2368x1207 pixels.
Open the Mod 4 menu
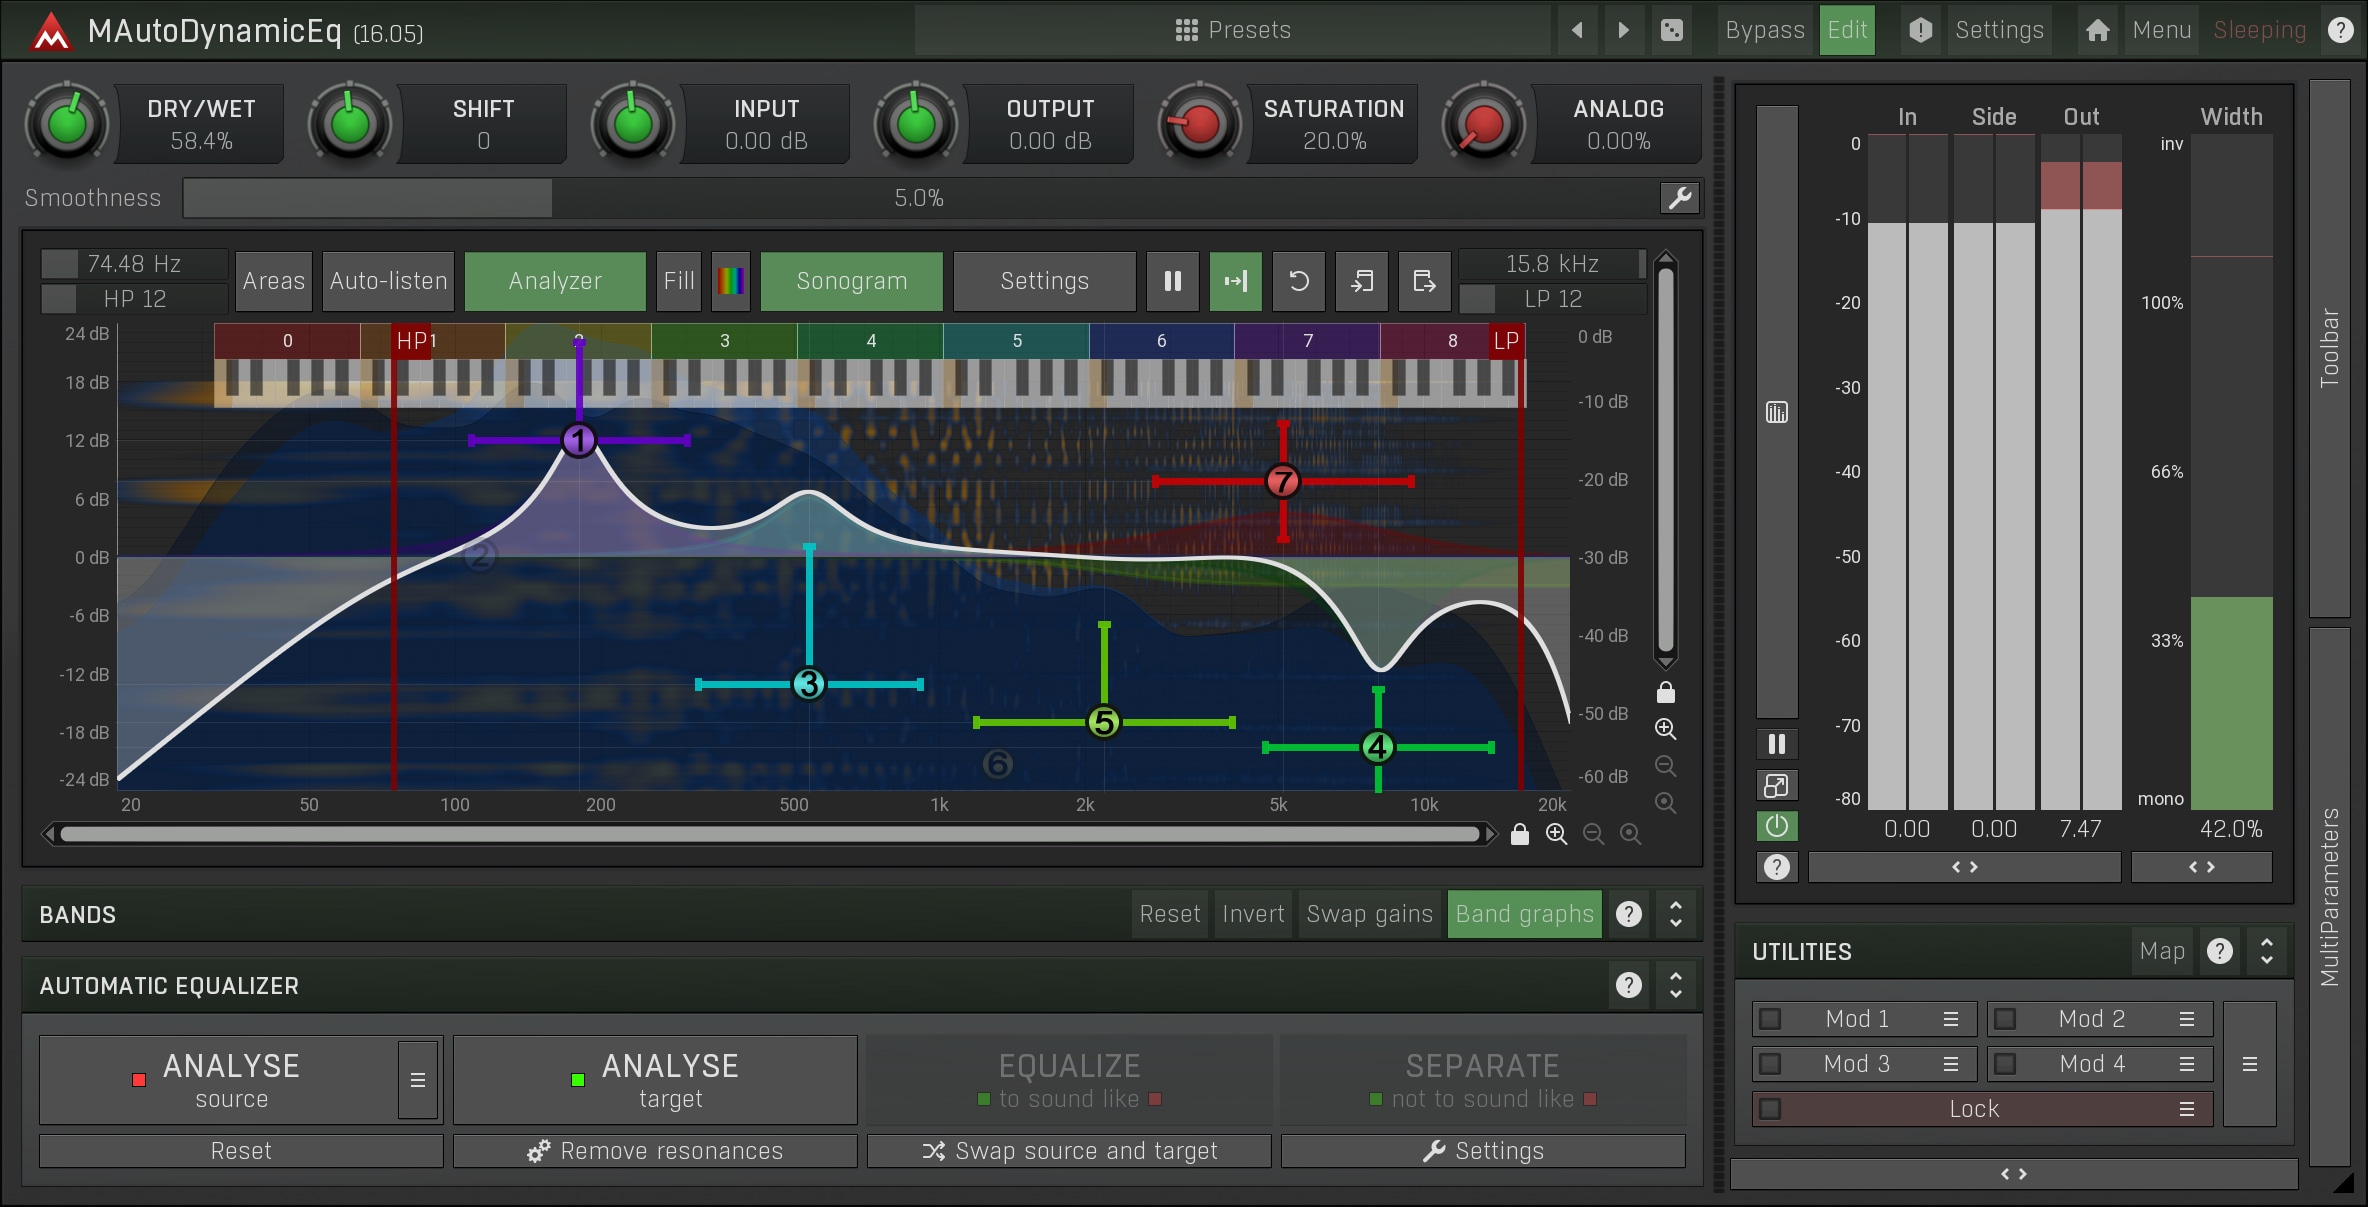2187,1064
